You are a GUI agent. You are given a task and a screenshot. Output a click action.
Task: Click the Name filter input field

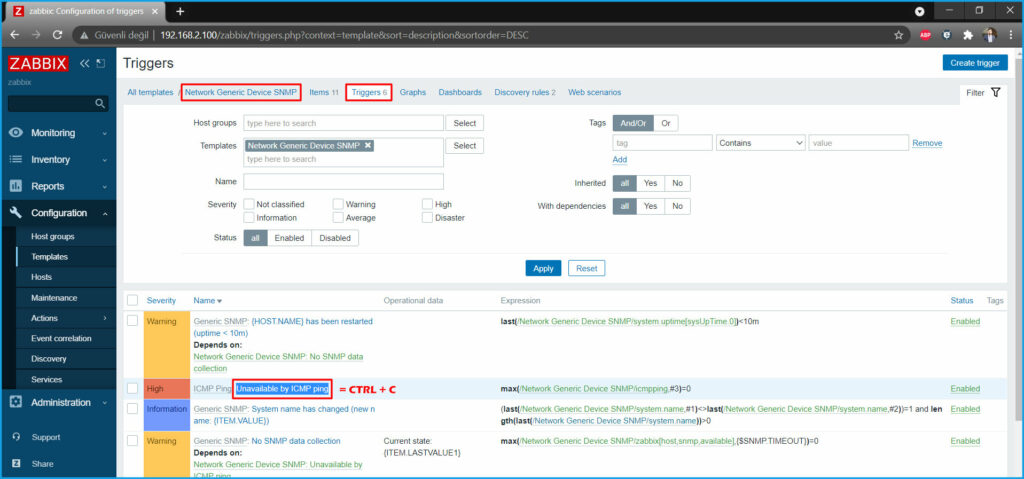pos(344,181)
